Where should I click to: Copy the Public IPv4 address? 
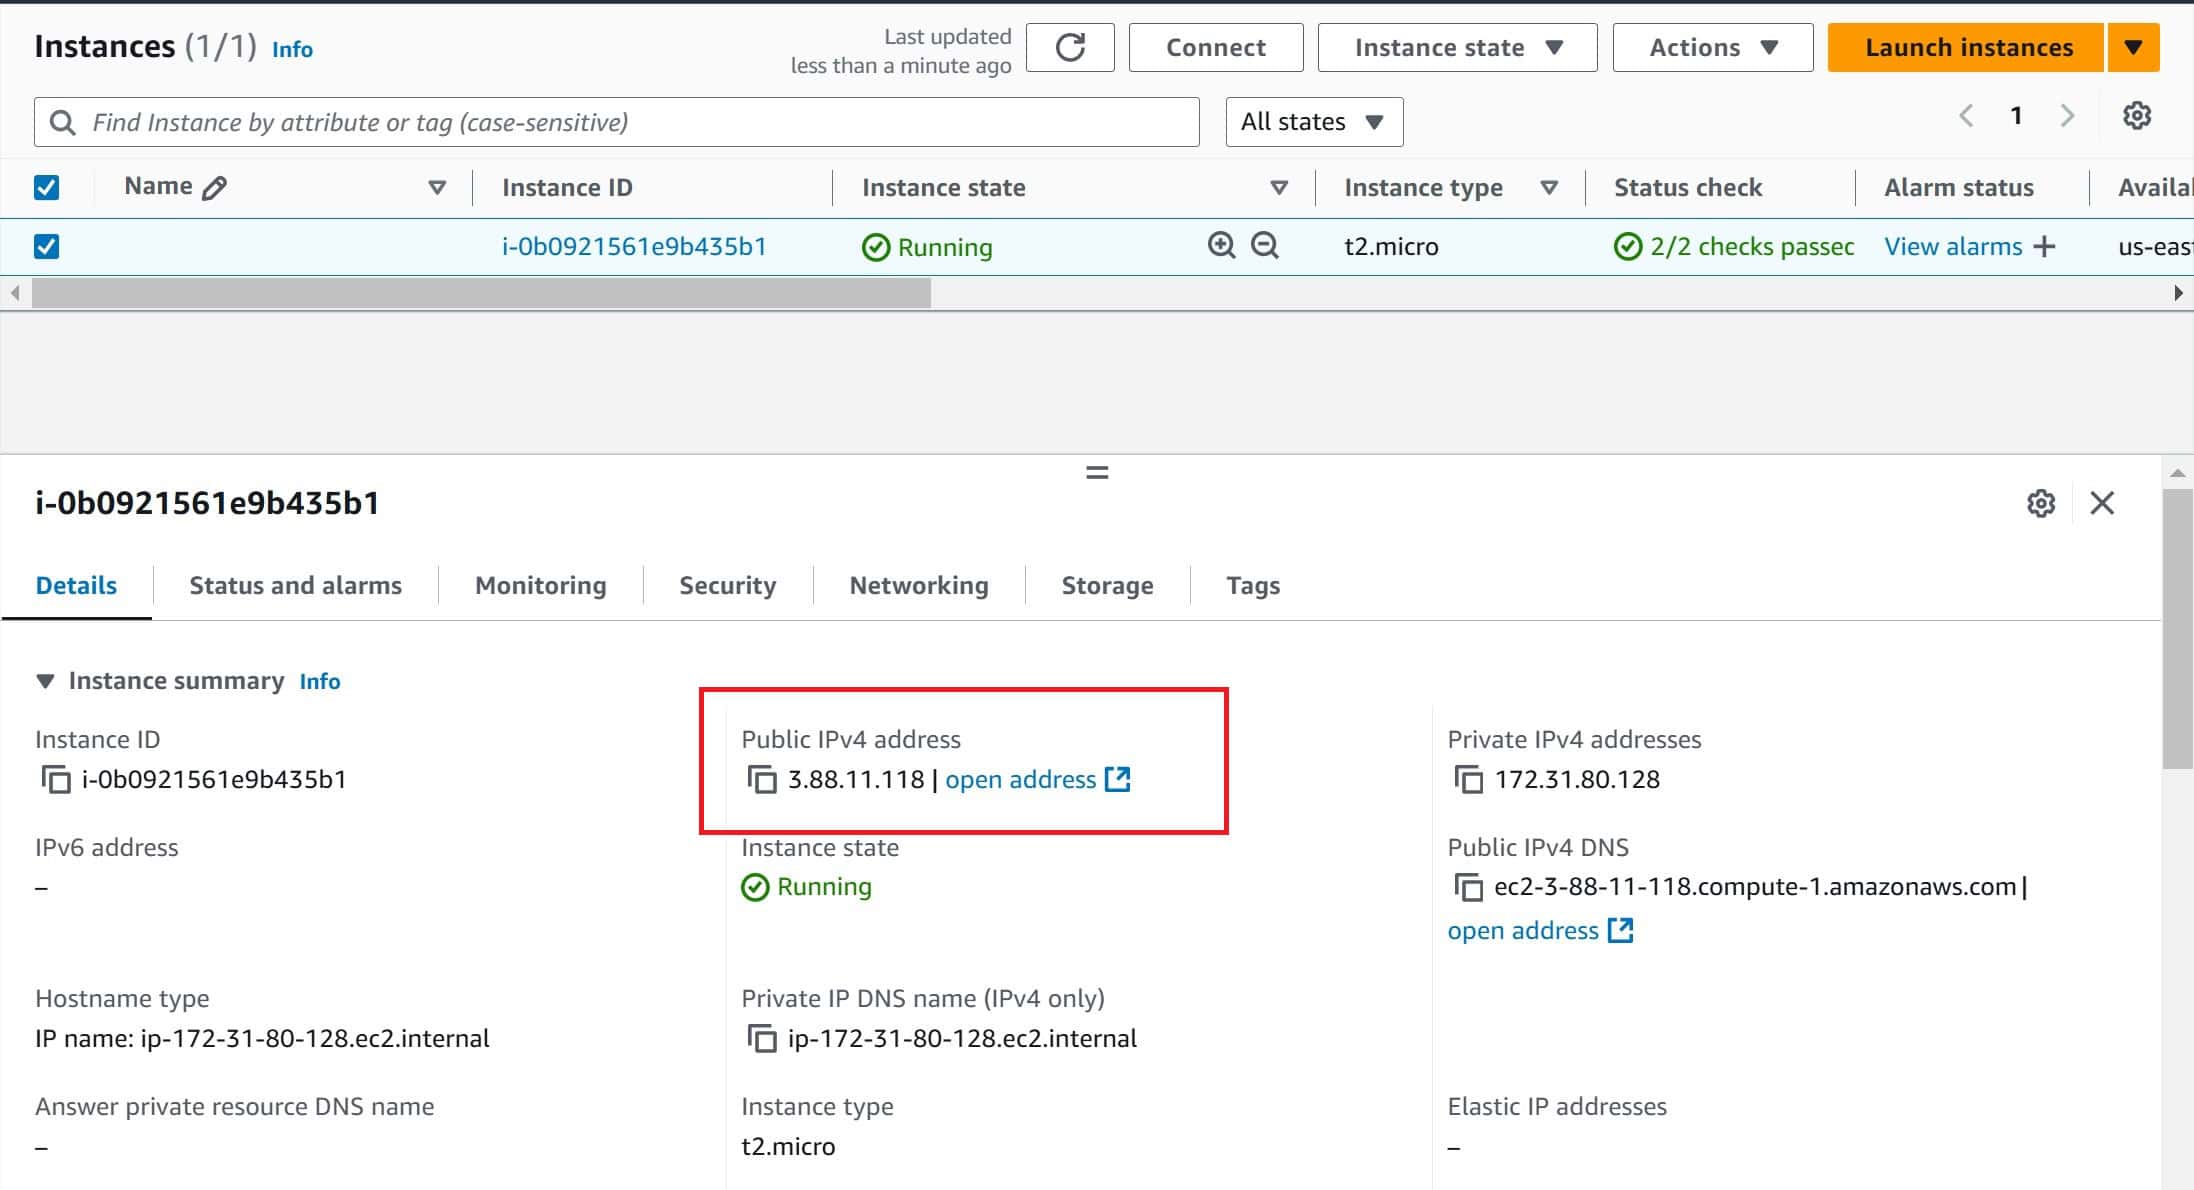point(762,780)
